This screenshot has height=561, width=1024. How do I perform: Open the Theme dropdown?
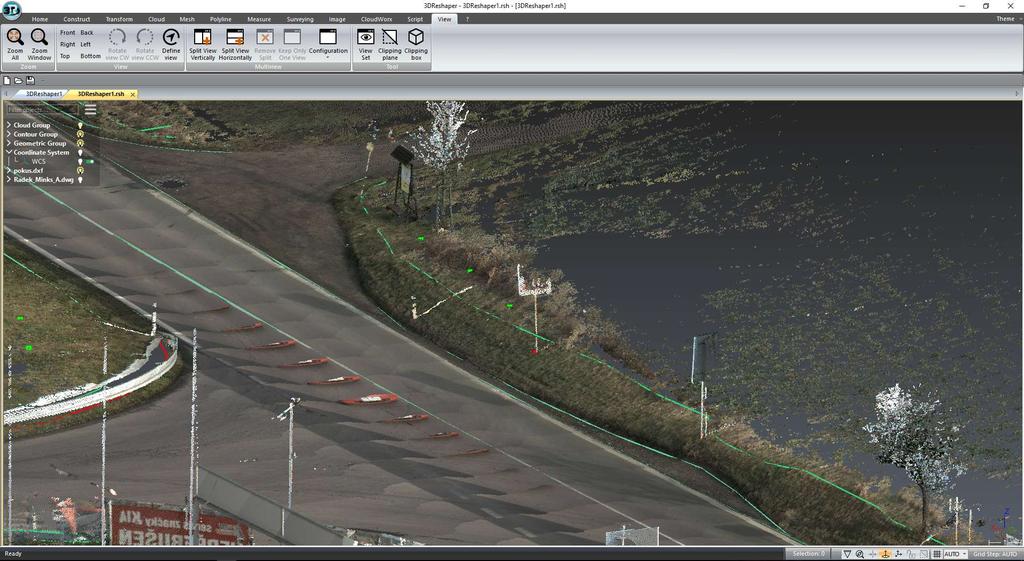coord(1006,19)
